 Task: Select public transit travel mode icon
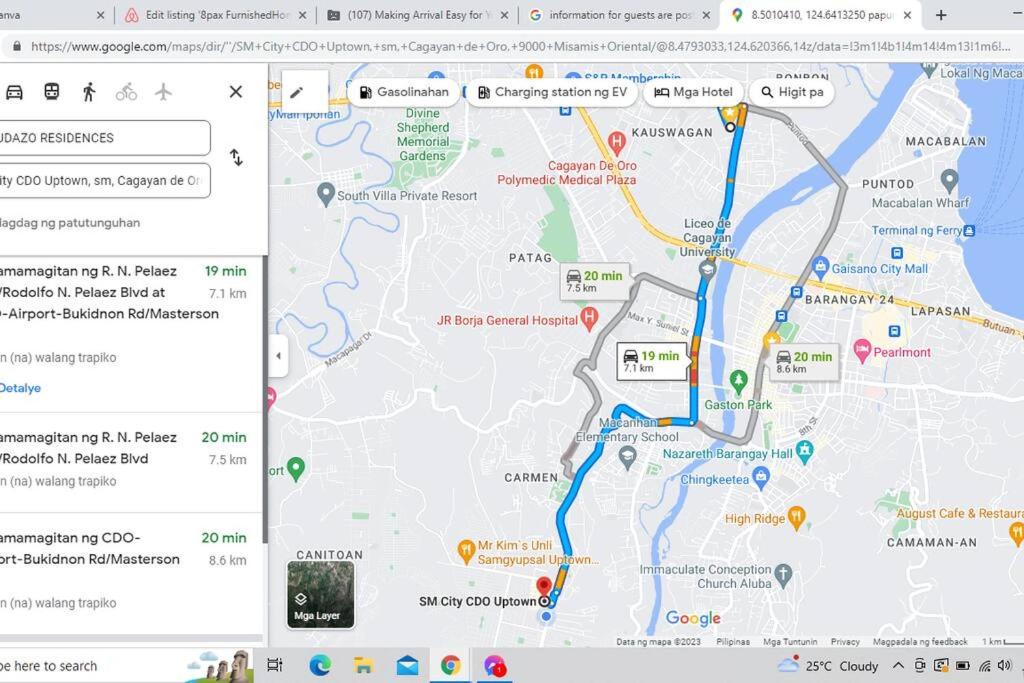[x=52, y=92]
